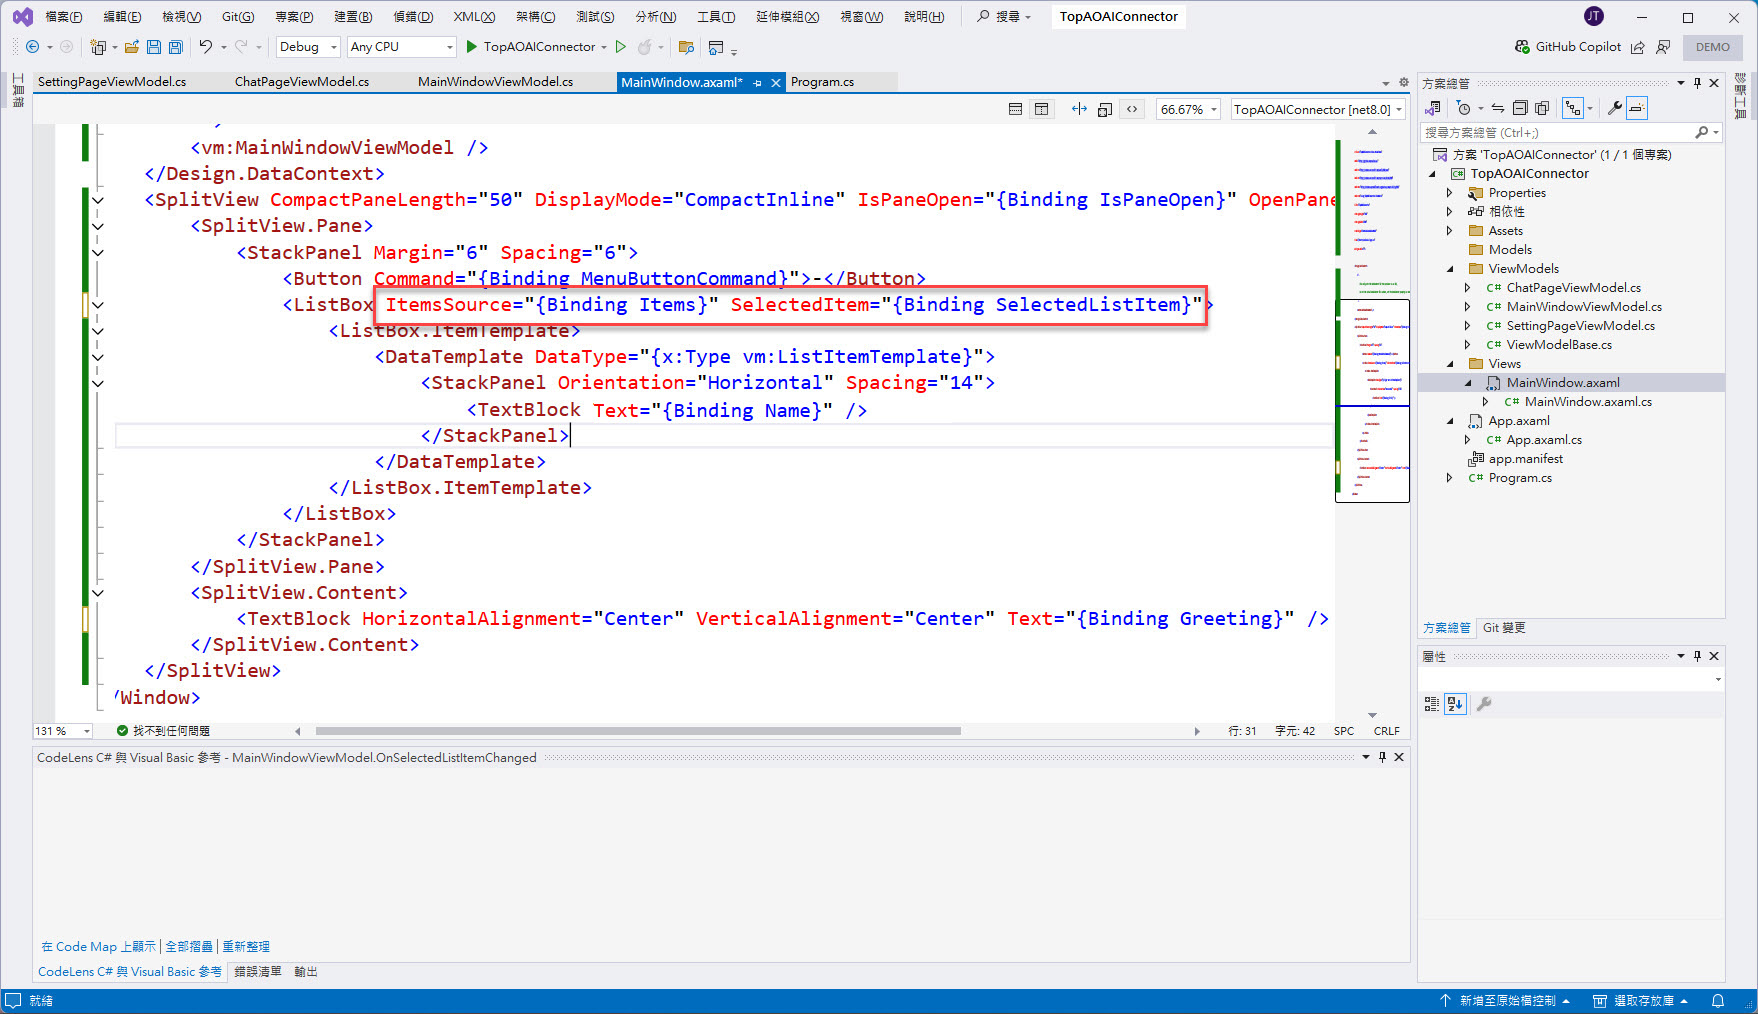This screenshot has height=1014, width=1758.
Task: Click the vertical scrollbar down arrow in editor
Action: (x=1372, y=715)
